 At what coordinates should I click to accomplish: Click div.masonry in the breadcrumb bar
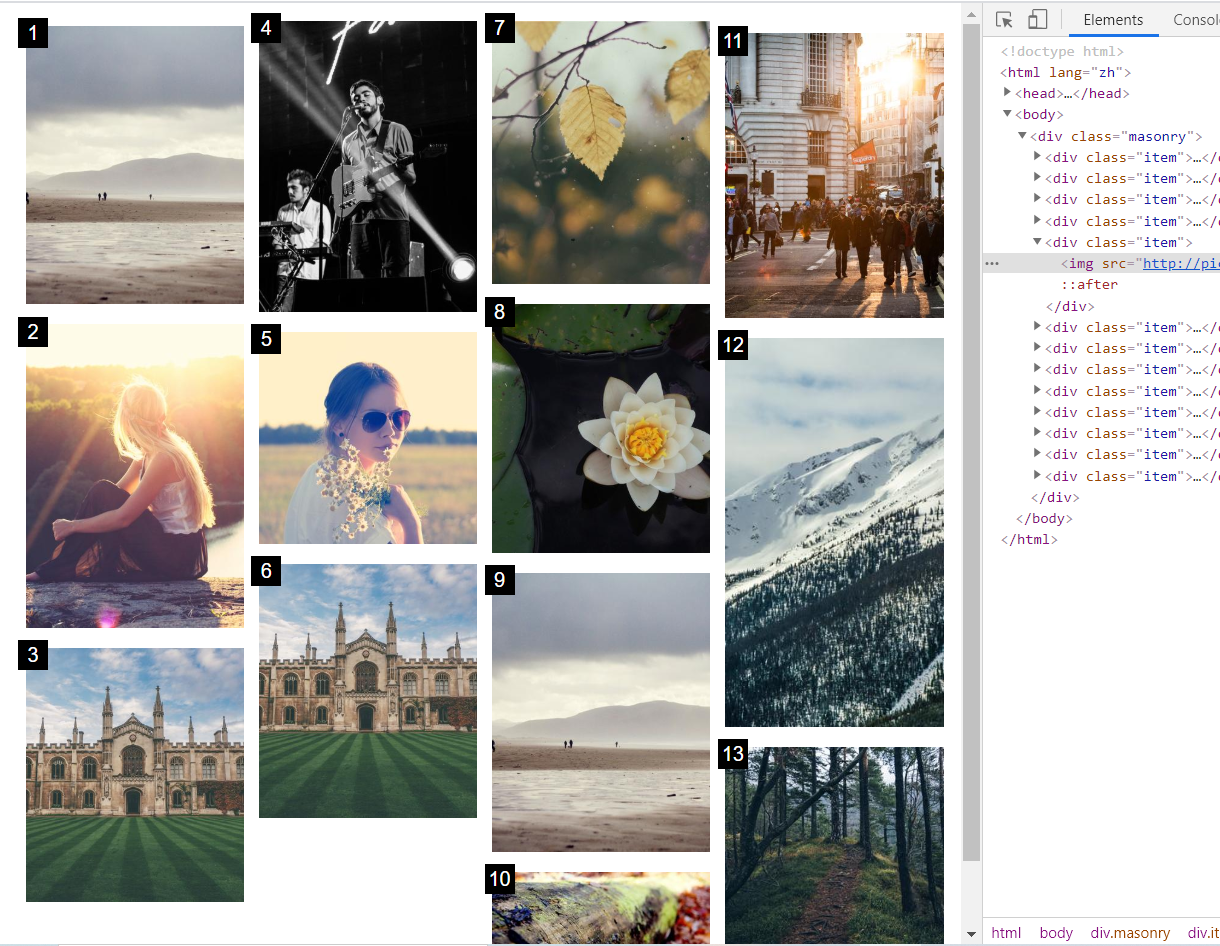click(1130, 933)
